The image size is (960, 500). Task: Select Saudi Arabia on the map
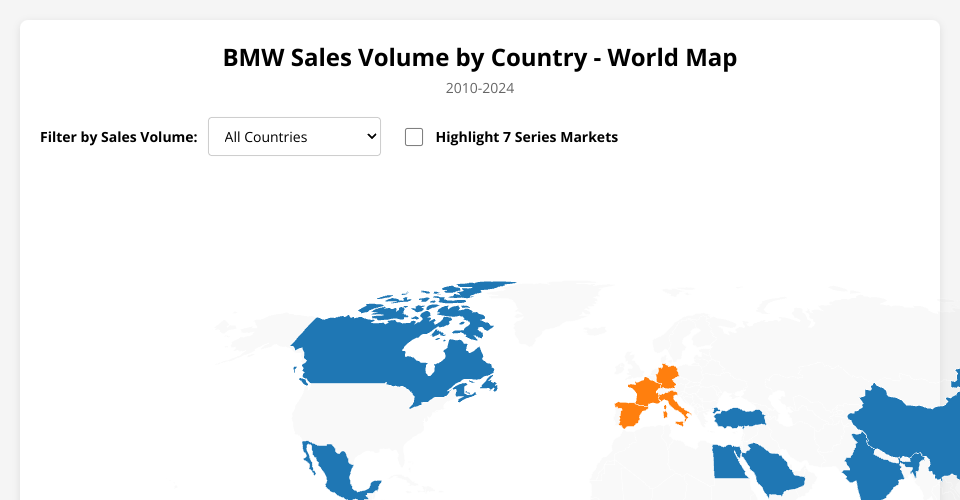tap(770, 467)
